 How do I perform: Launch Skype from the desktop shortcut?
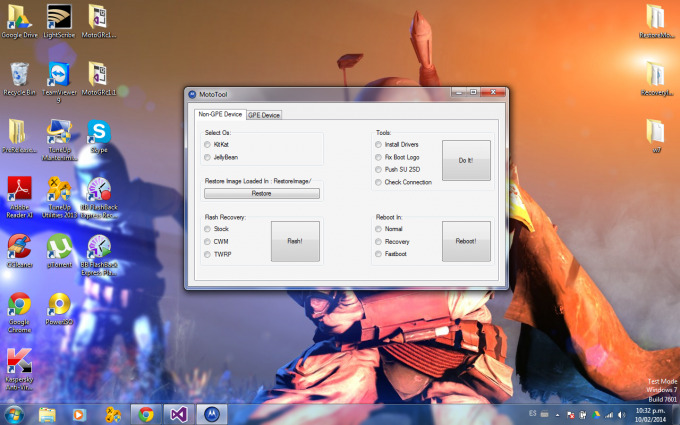click(98, 133)
